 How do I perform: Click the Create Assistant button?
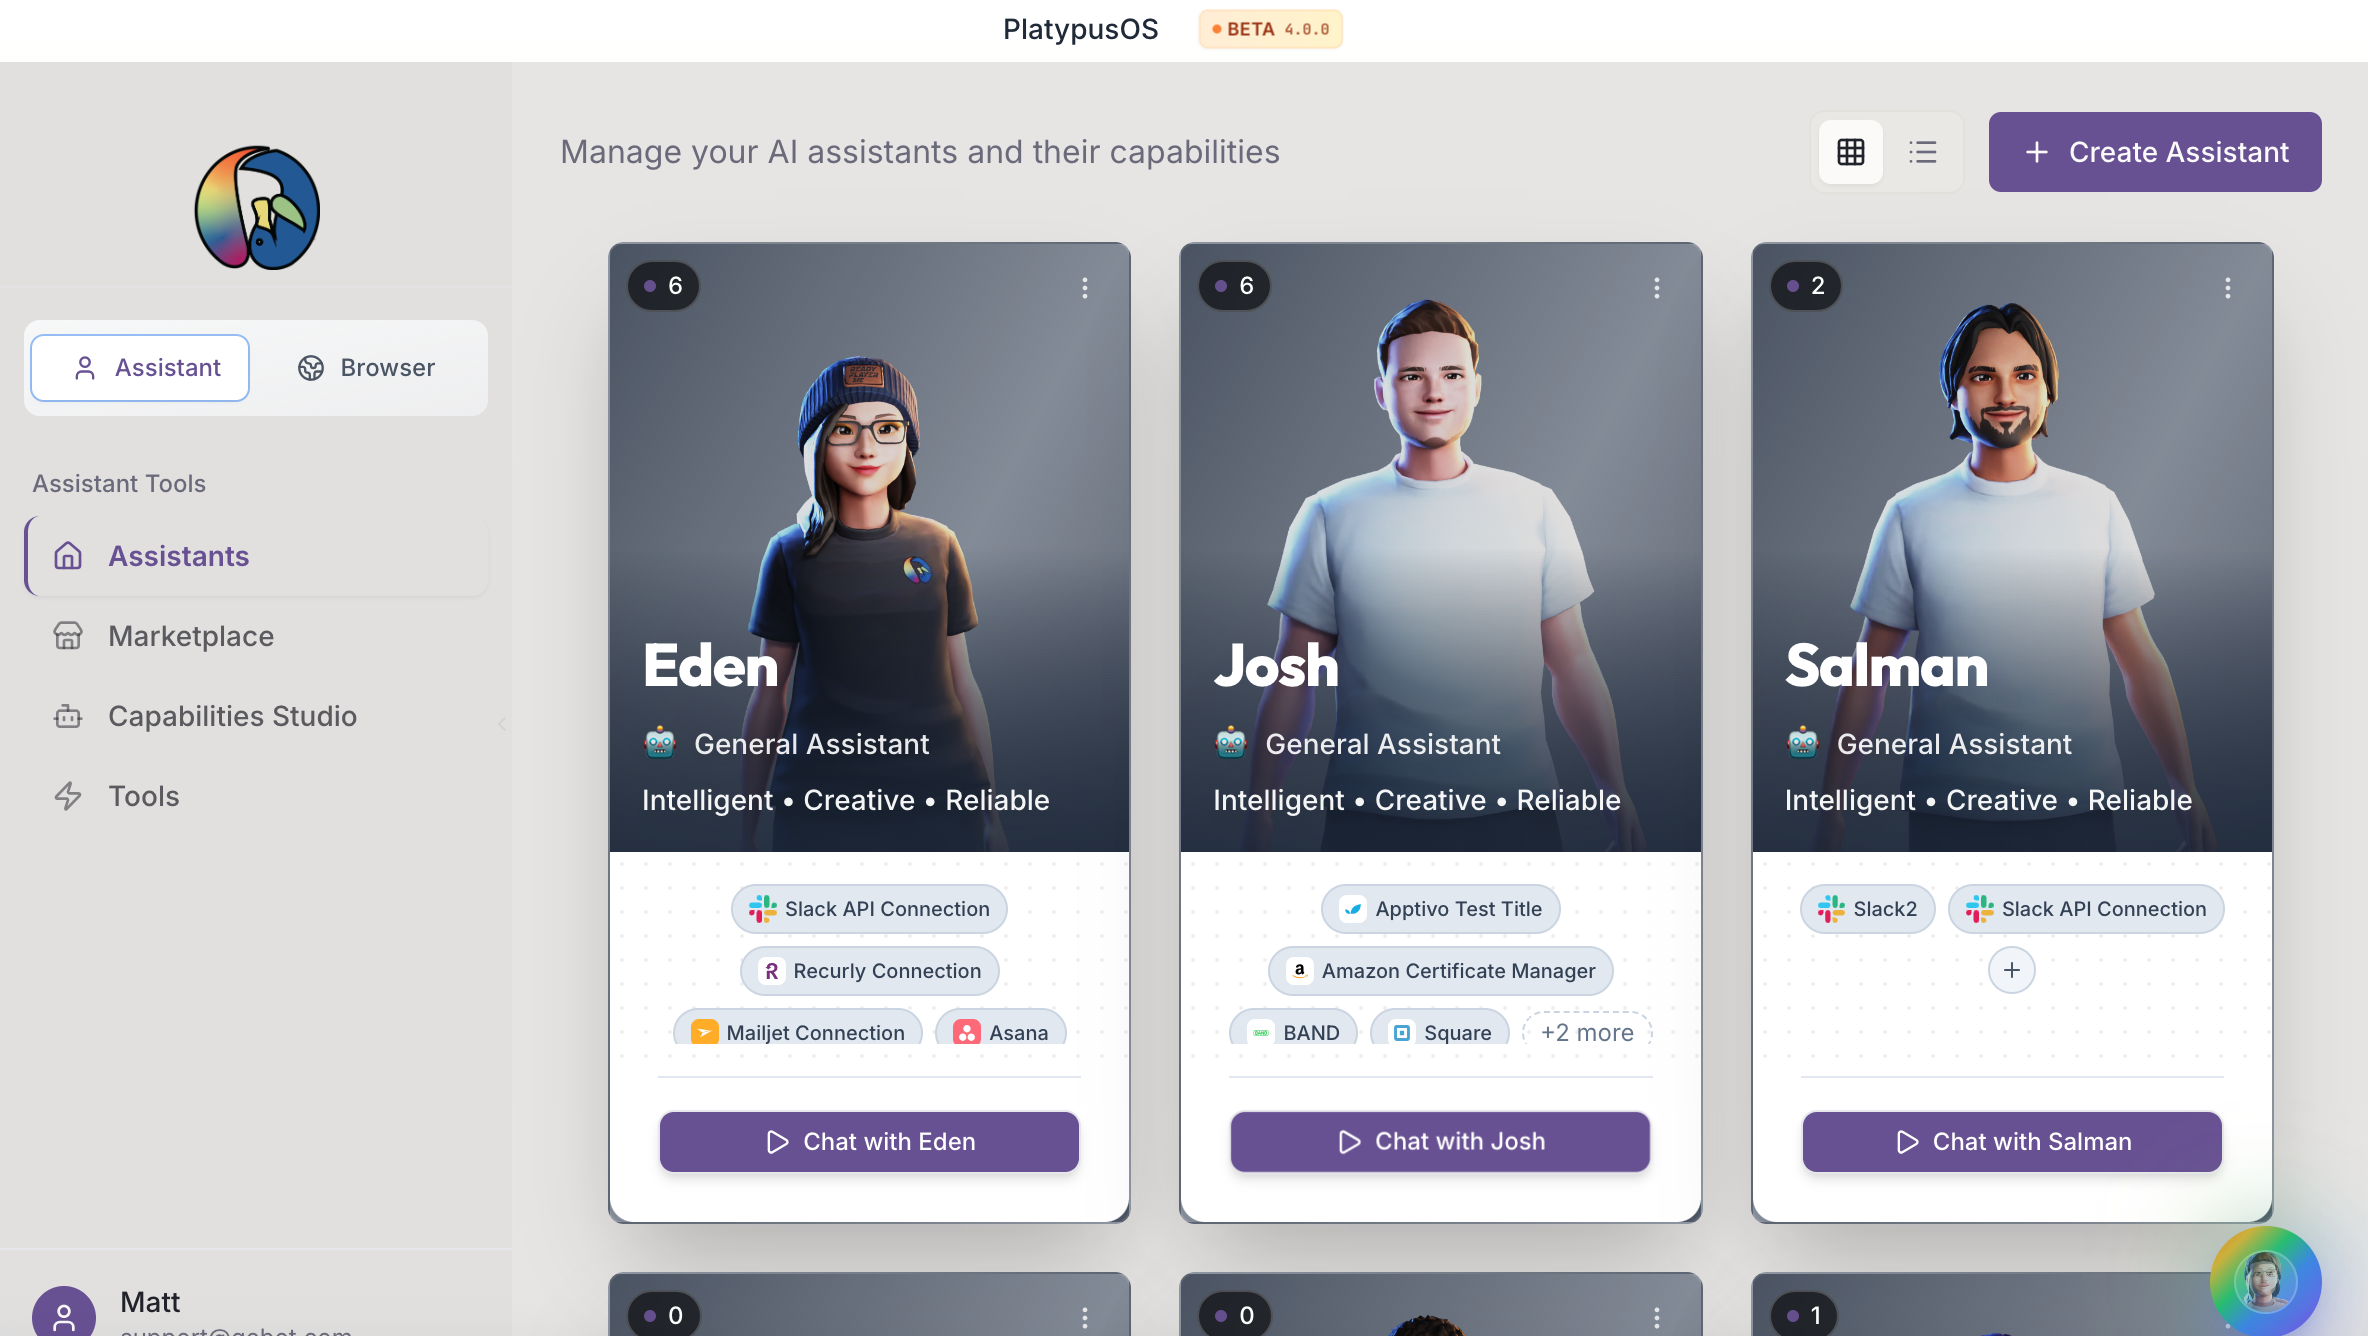pyautogui.click(x=2154, y=152)
